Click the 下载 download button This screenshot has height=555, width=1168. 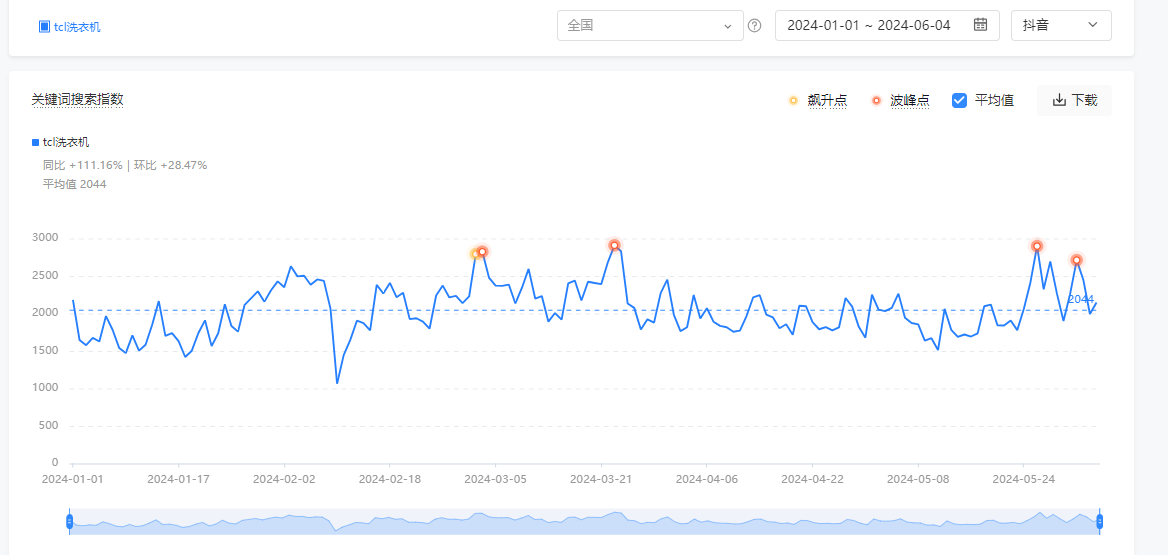coord(1074,100)
